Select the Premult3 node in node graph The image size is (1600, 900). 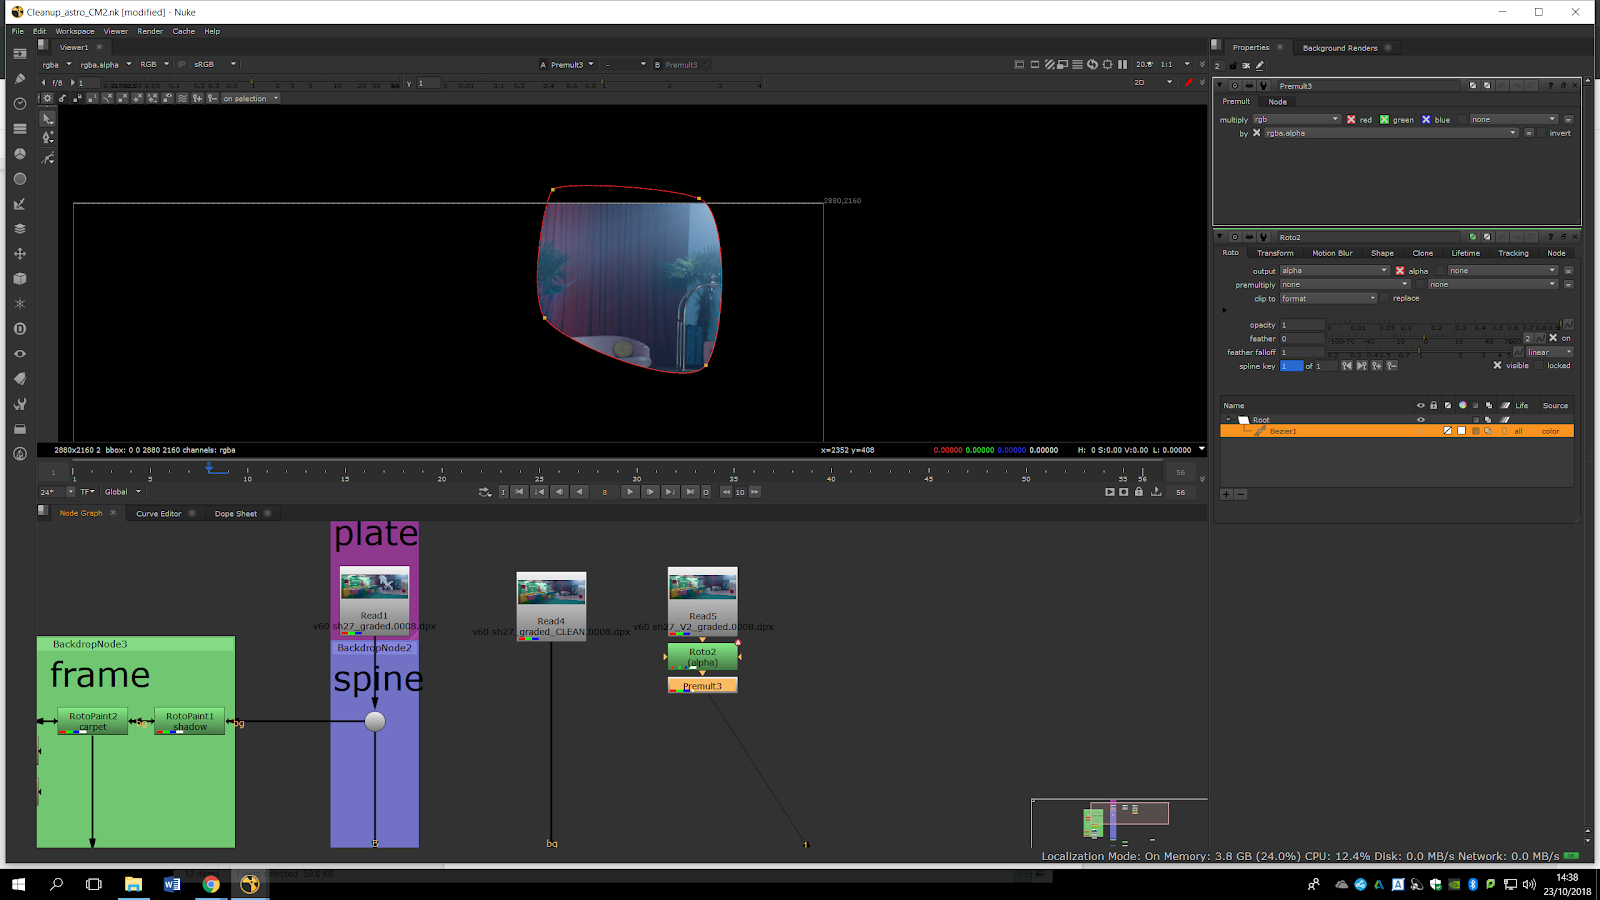pyautogui.click(x=702, y=686)
